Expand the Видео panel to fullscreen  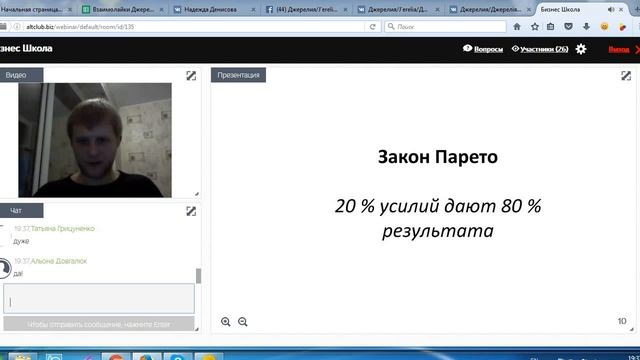191,76
